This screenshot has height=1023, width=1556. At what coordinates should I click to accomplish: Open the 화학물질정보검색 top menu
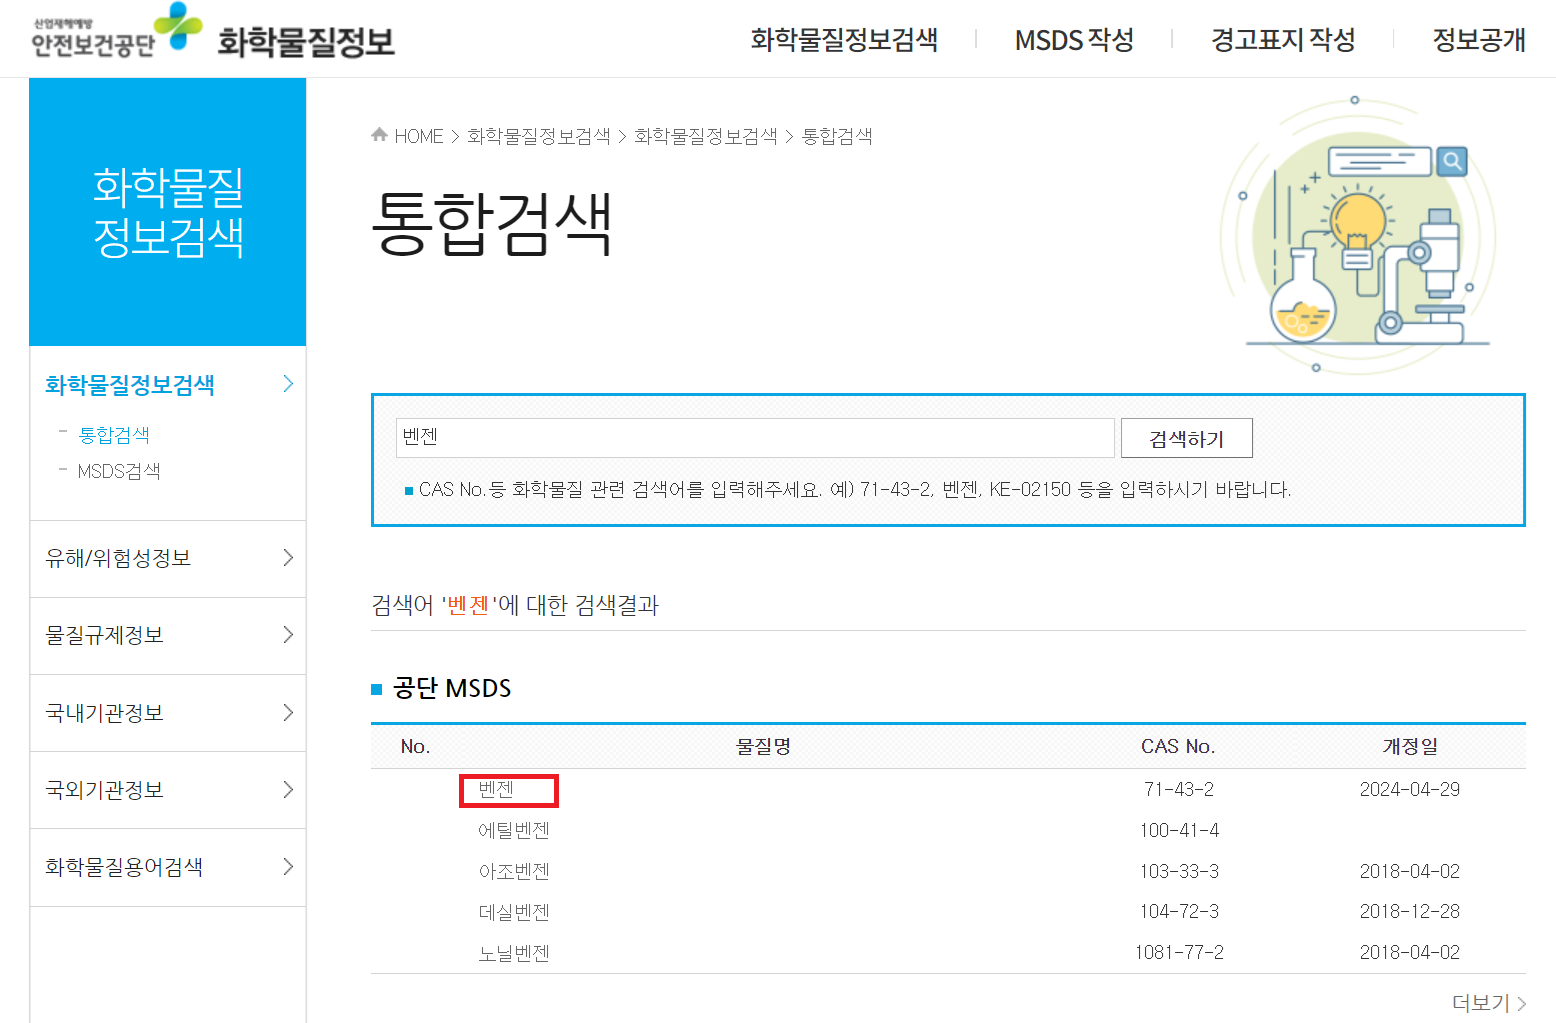844,40
